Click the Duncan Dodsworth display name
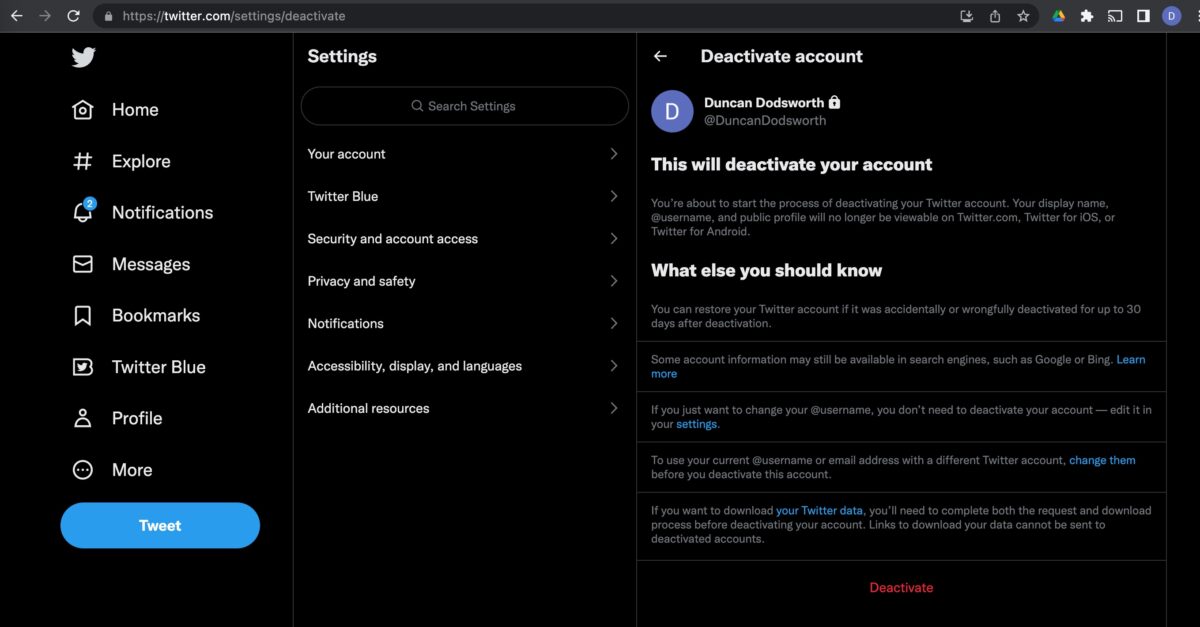 click(x=764, y=102)
